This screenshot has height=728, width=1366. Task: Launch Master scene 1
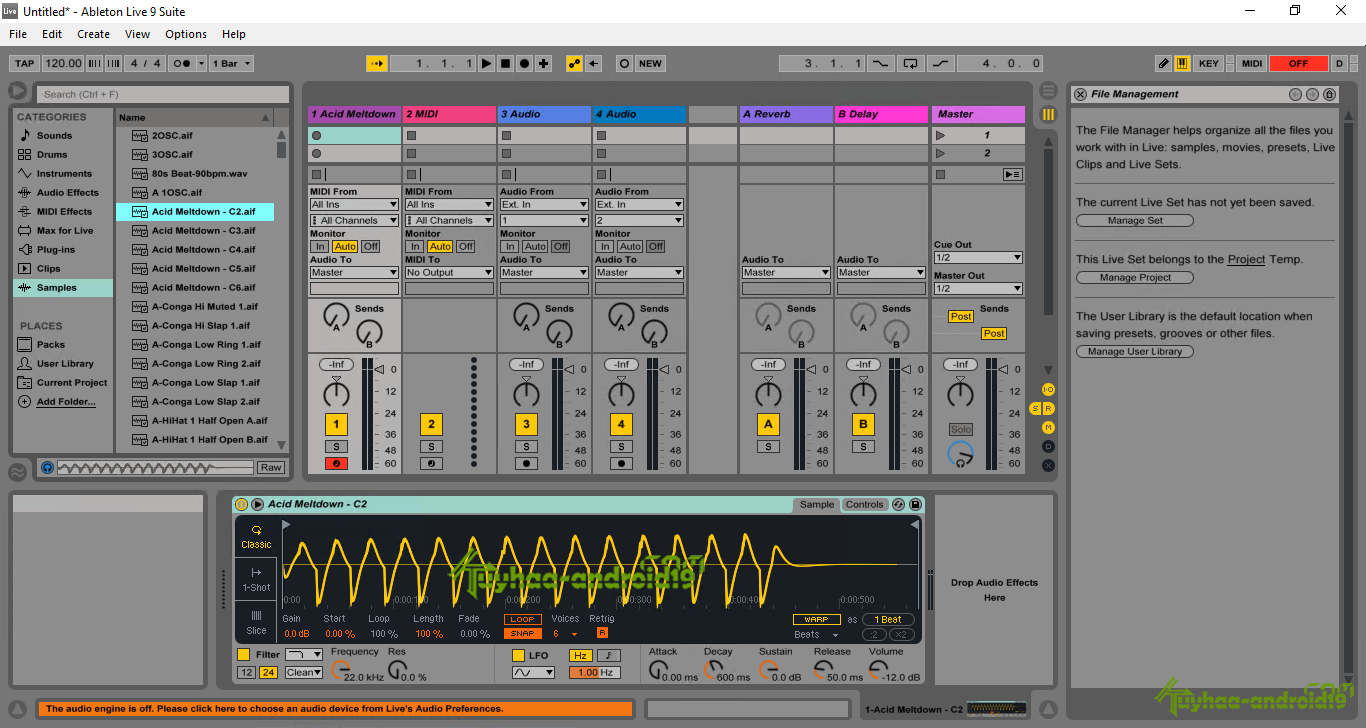click(940, 135)
